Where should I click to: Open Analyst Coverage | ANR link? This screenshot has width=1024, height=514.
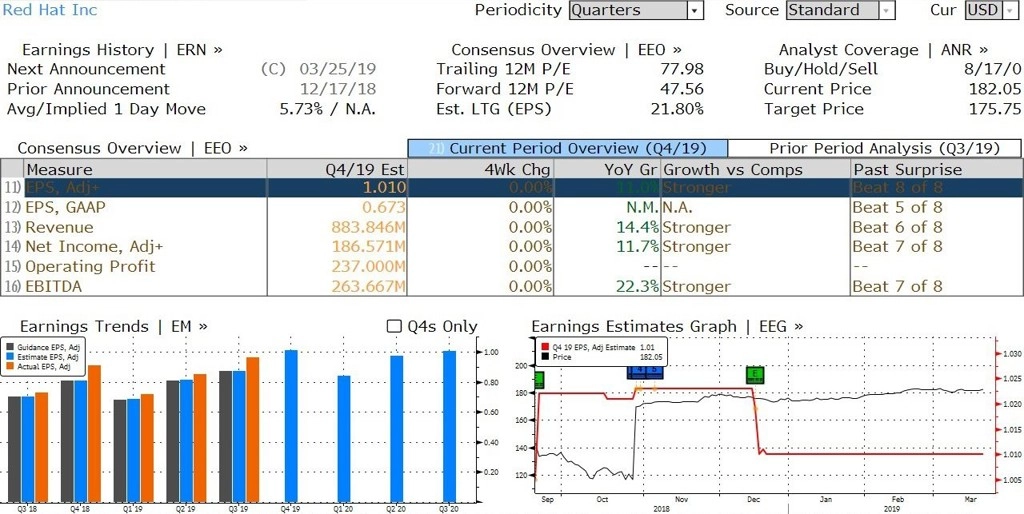(883, 50)
